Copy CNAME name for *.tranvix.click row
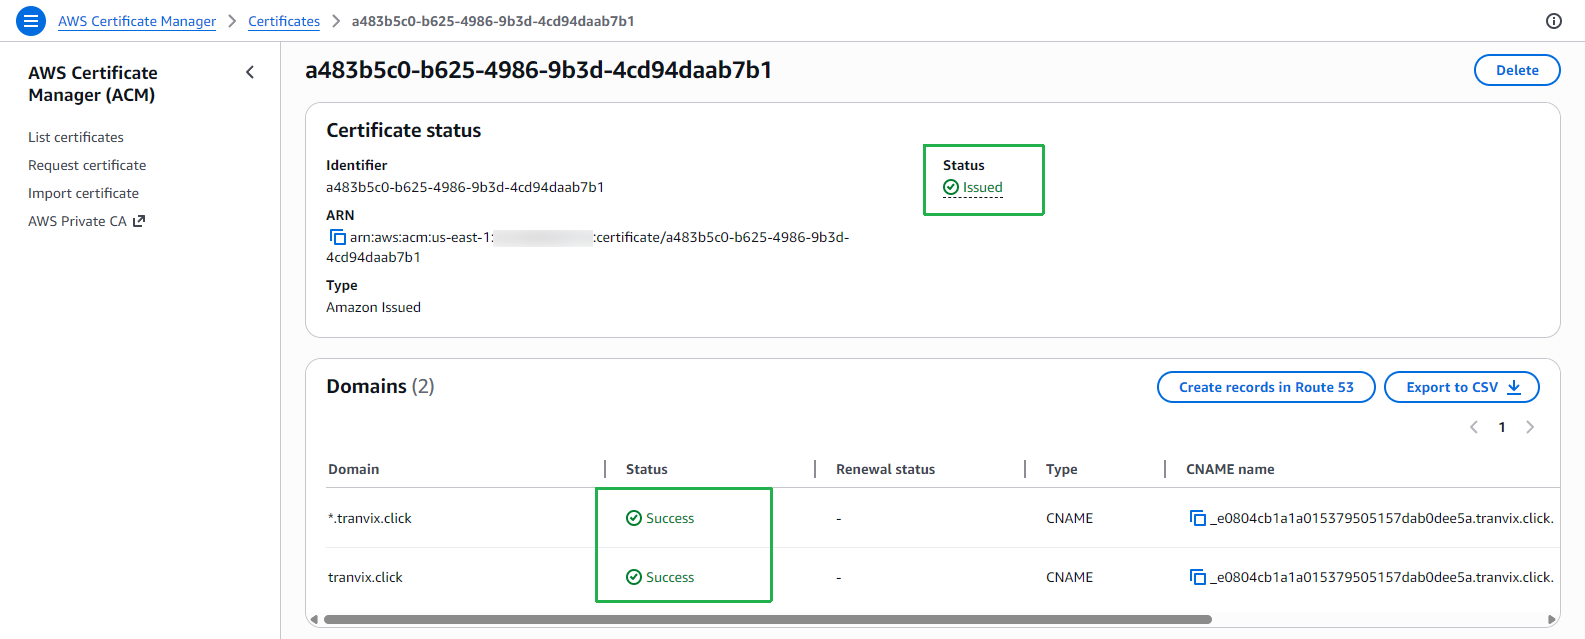Viewport: 1585px width, 639px height. pos(1197,518)
